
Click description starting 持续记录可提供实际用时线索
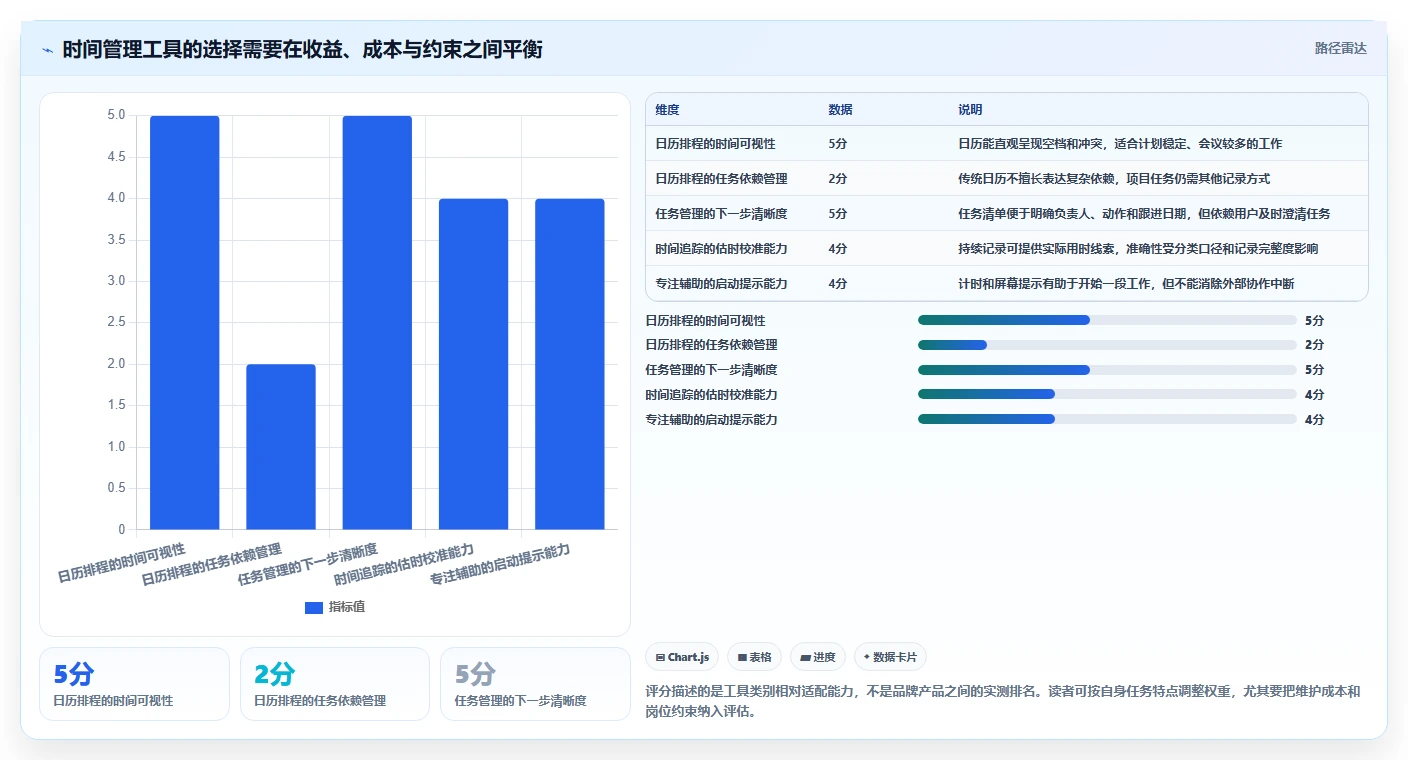coord(1138,249)
